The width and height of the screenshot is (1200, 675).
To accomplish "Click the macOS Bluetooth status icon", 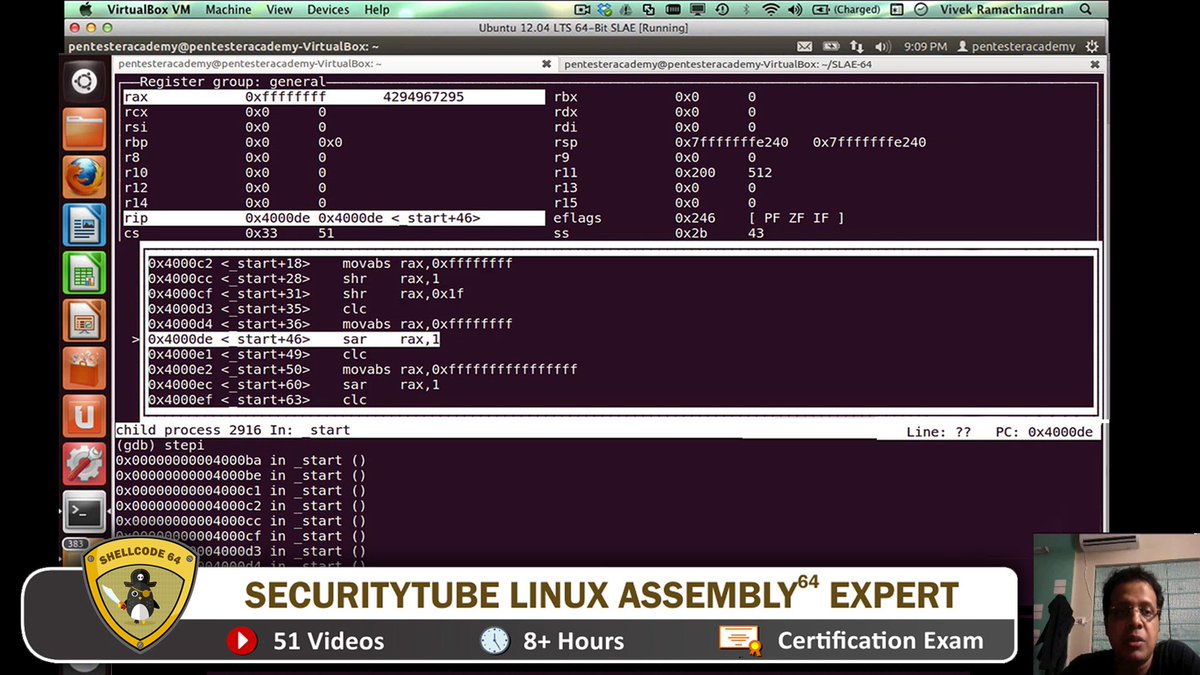I will tap(745, 9).
